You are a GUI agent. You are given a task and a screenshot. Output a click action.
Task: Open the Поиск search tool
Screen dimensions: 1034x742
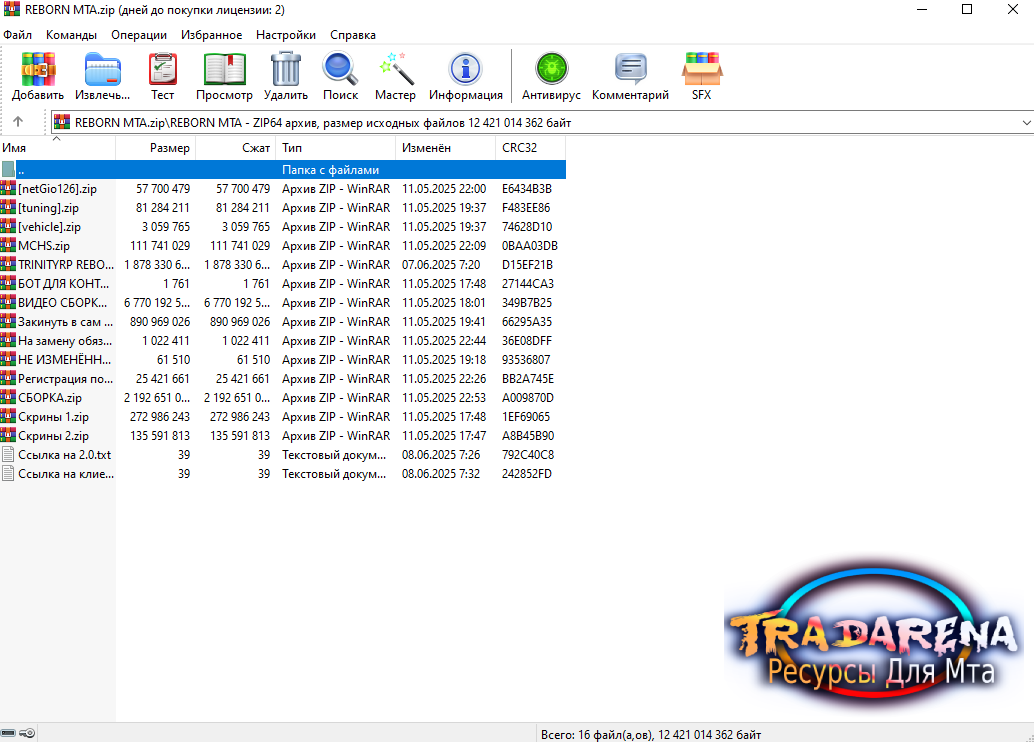[340, 69]
